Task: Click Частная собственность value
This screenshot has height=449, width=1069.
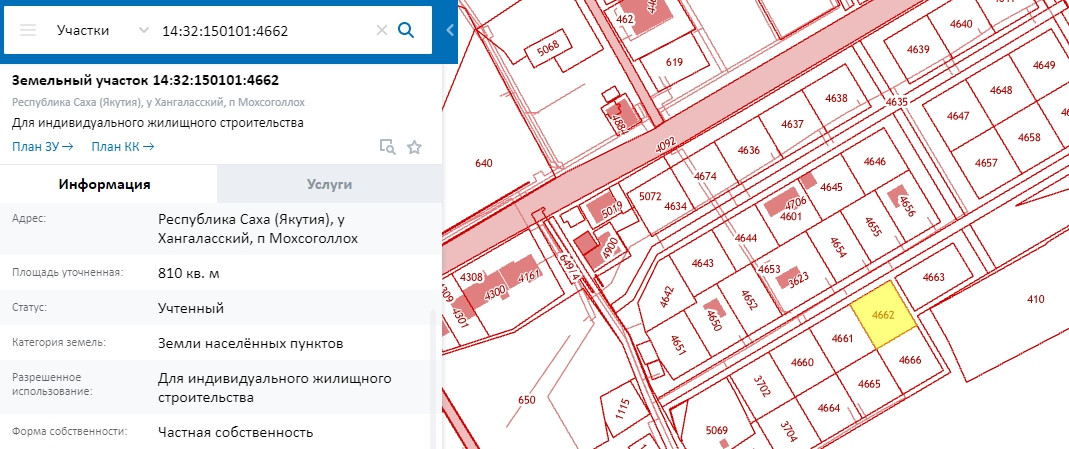Action: (235, 432)
